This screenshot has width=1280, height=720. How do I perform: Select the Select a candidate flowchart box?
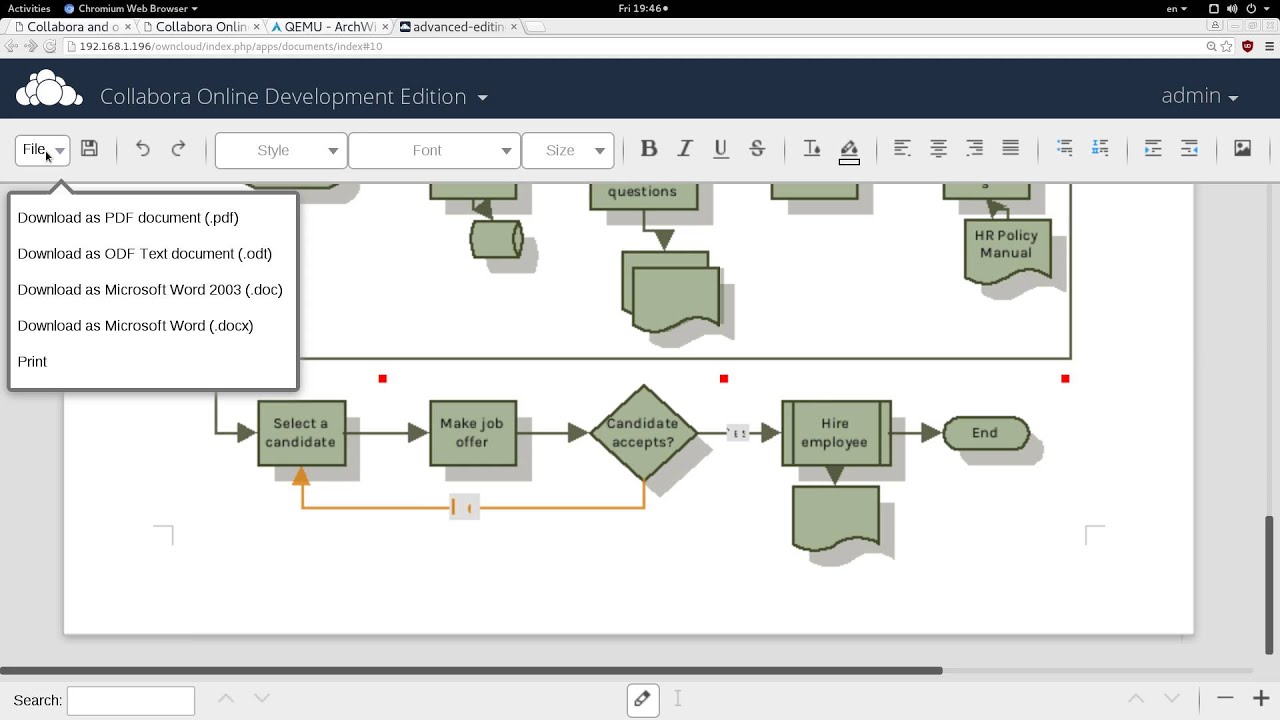coord(301,433)
